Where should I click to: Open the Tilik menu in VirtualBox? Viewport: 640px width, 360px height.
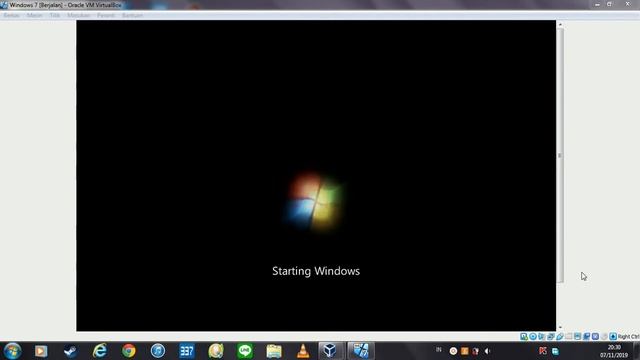55,15
